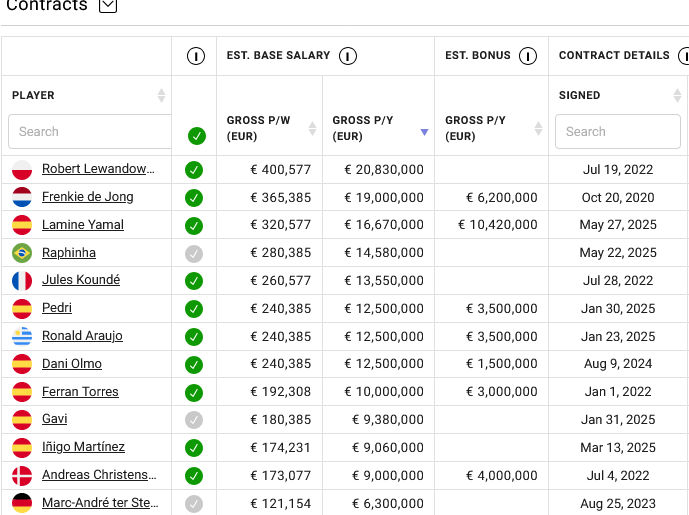Click Spain flag beside Gavi
Screen dimensions: 689x515
tap(22, 420)
